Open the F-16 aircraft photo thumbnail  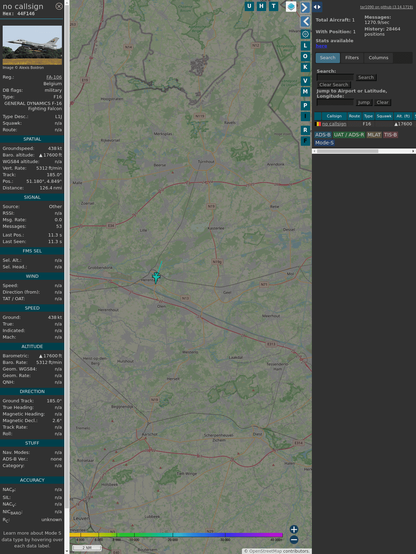tap(32, 45)
